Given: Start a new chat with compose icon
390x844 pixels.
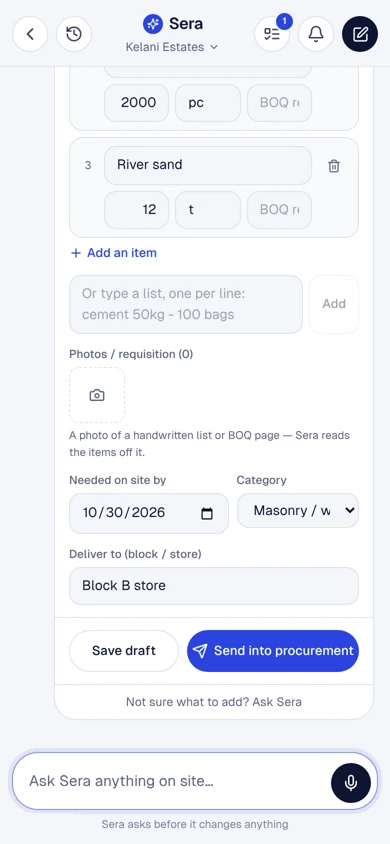Looking at the screenshot, I should pyautogui.click(x=360, y=34).
